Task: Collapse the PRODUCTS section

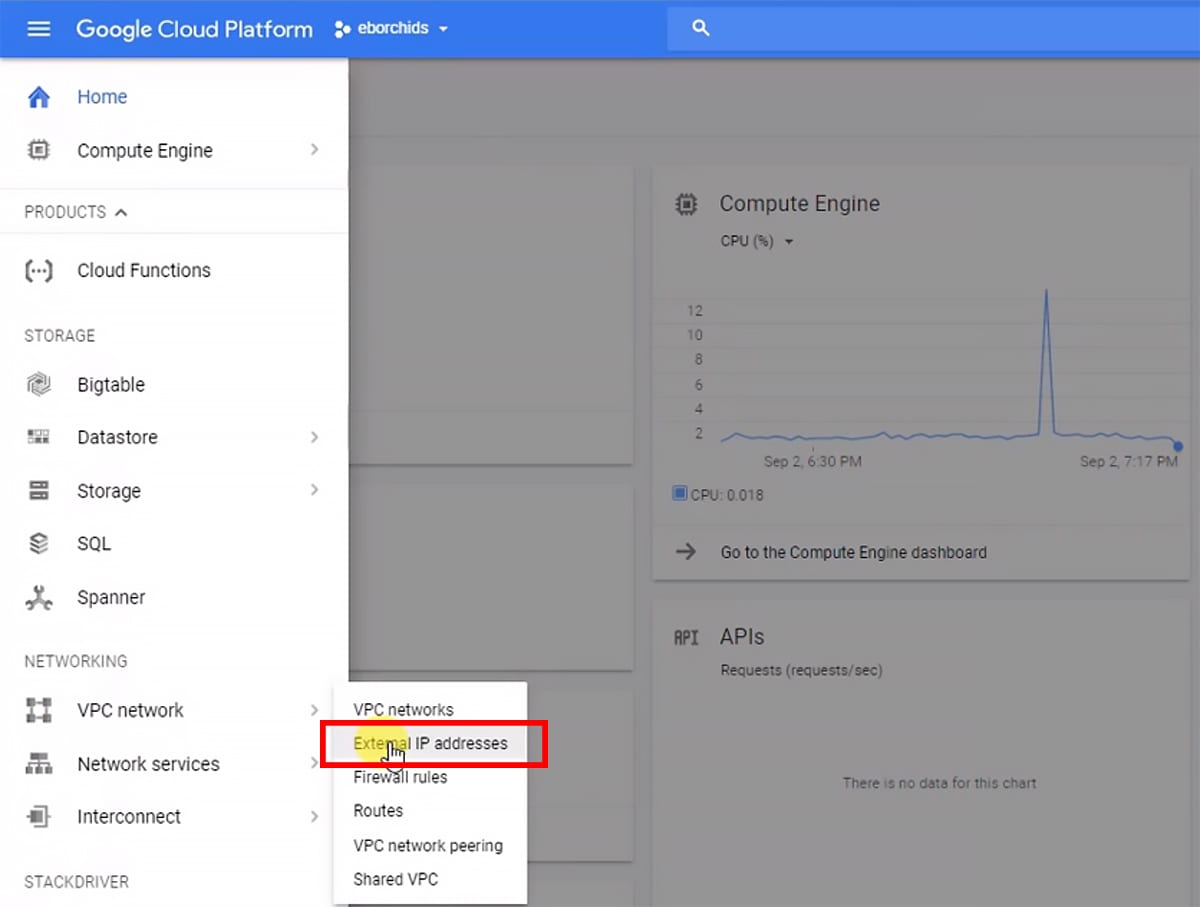Action: click(x=76, y=212)
